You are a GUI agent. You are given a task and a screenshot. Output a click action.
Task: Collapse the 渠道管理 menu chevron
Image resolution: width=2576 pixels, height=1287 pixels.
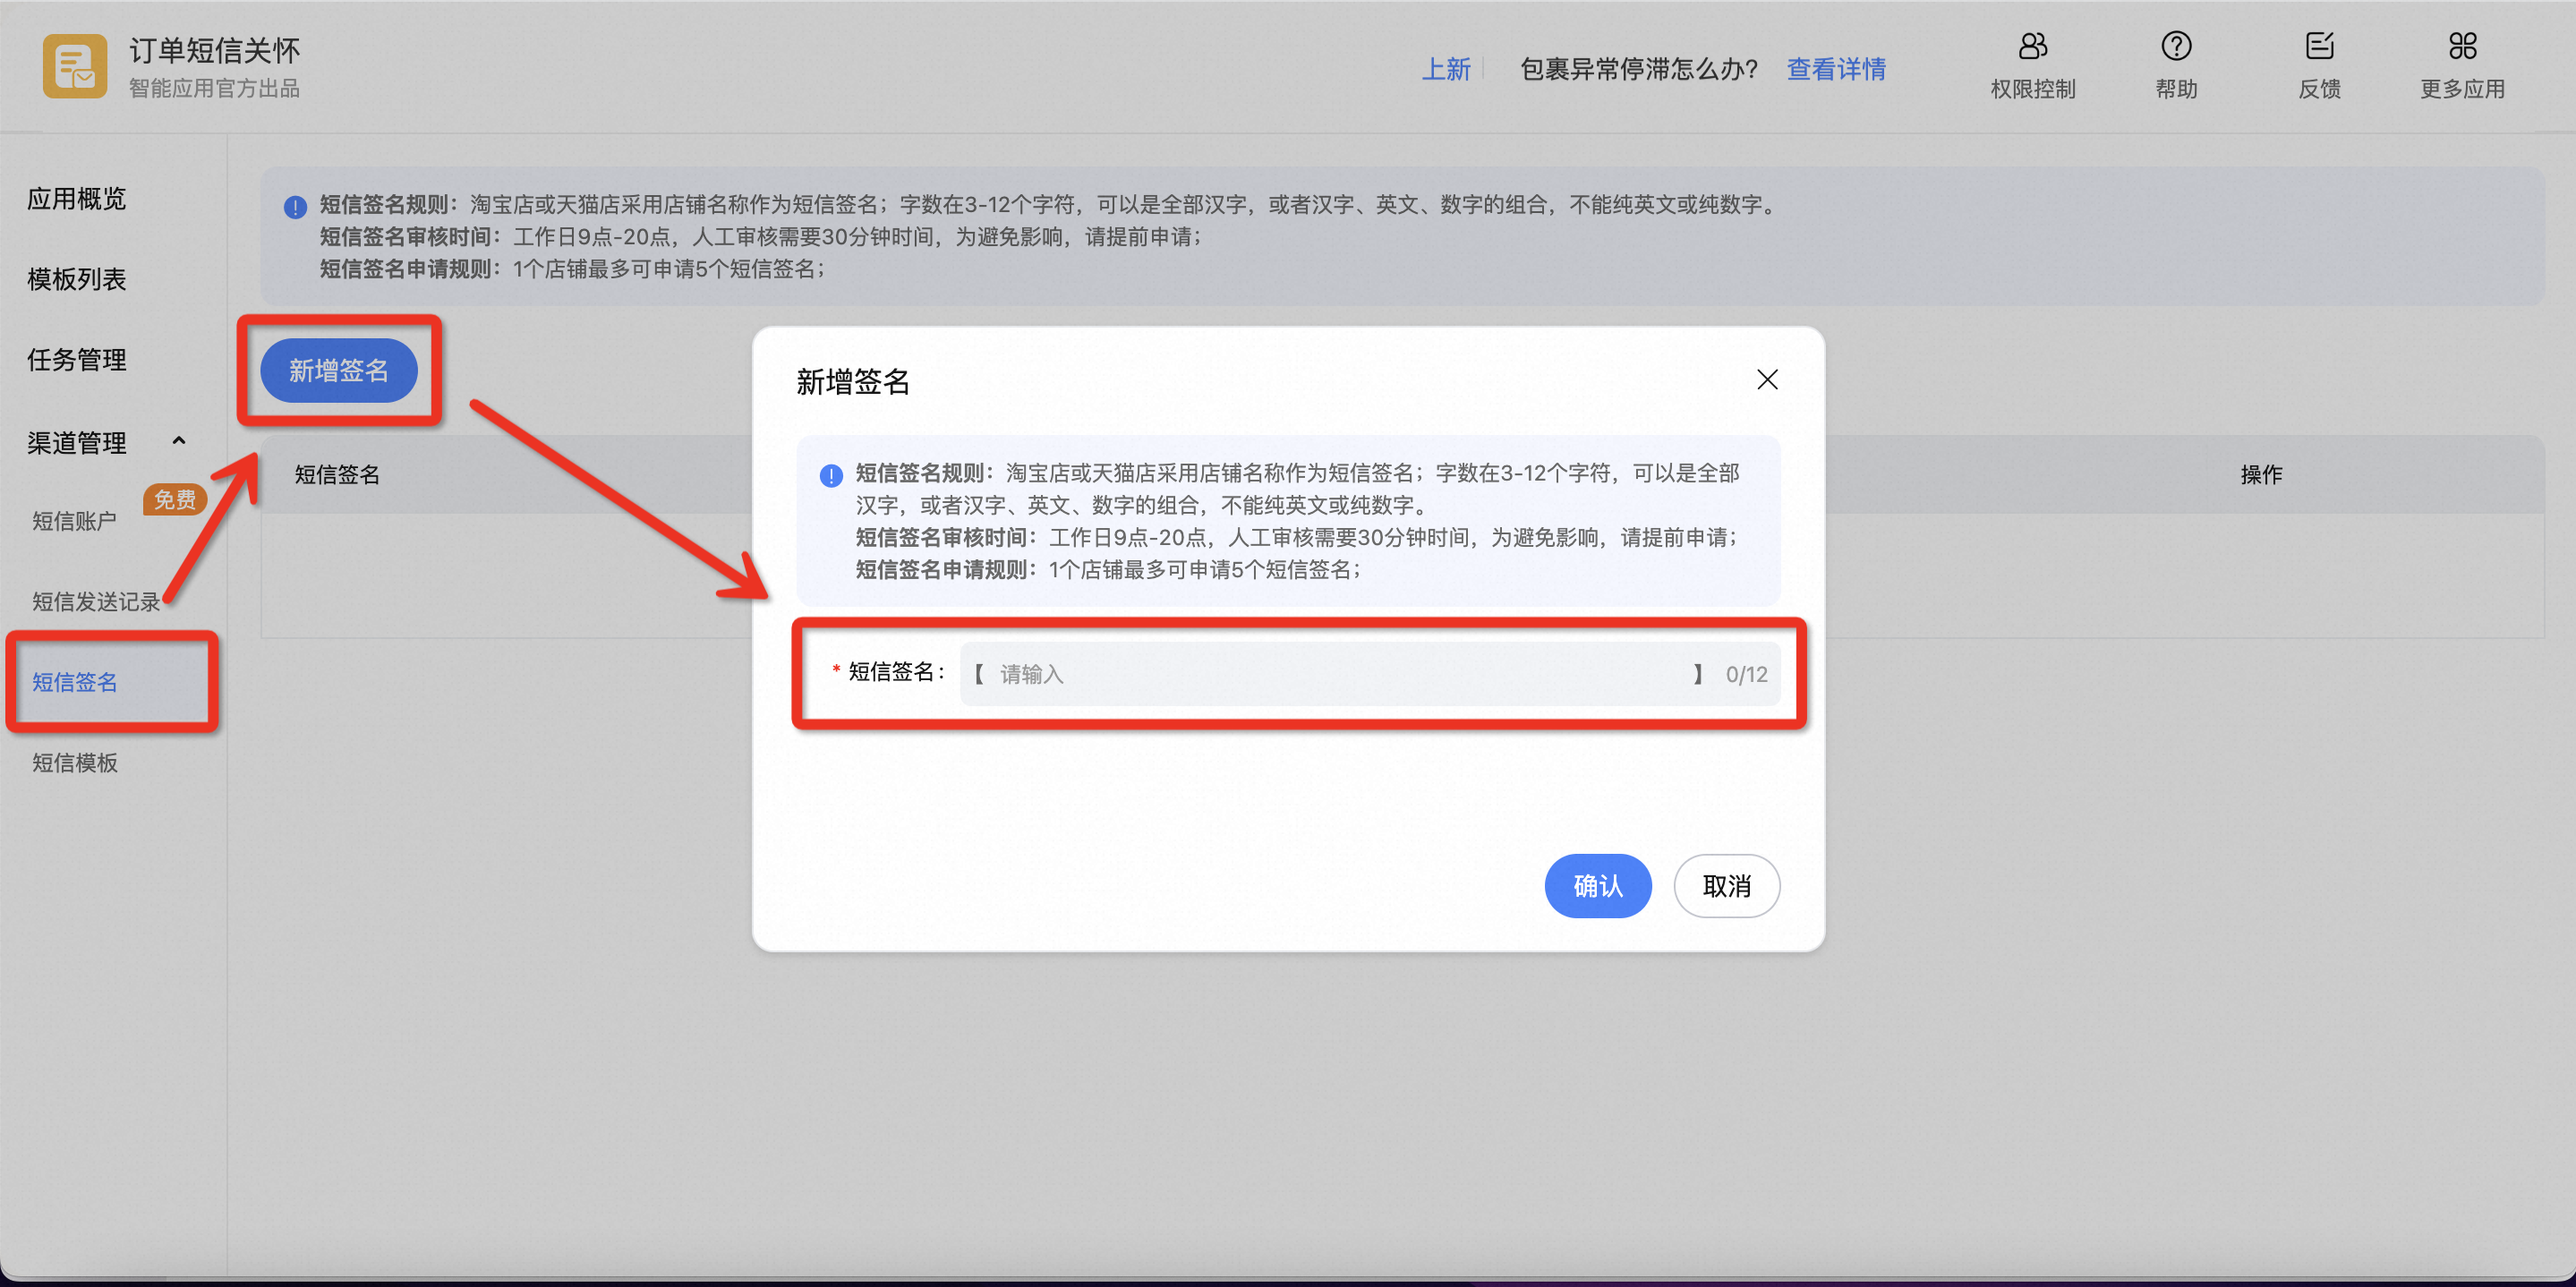point(179,441)
